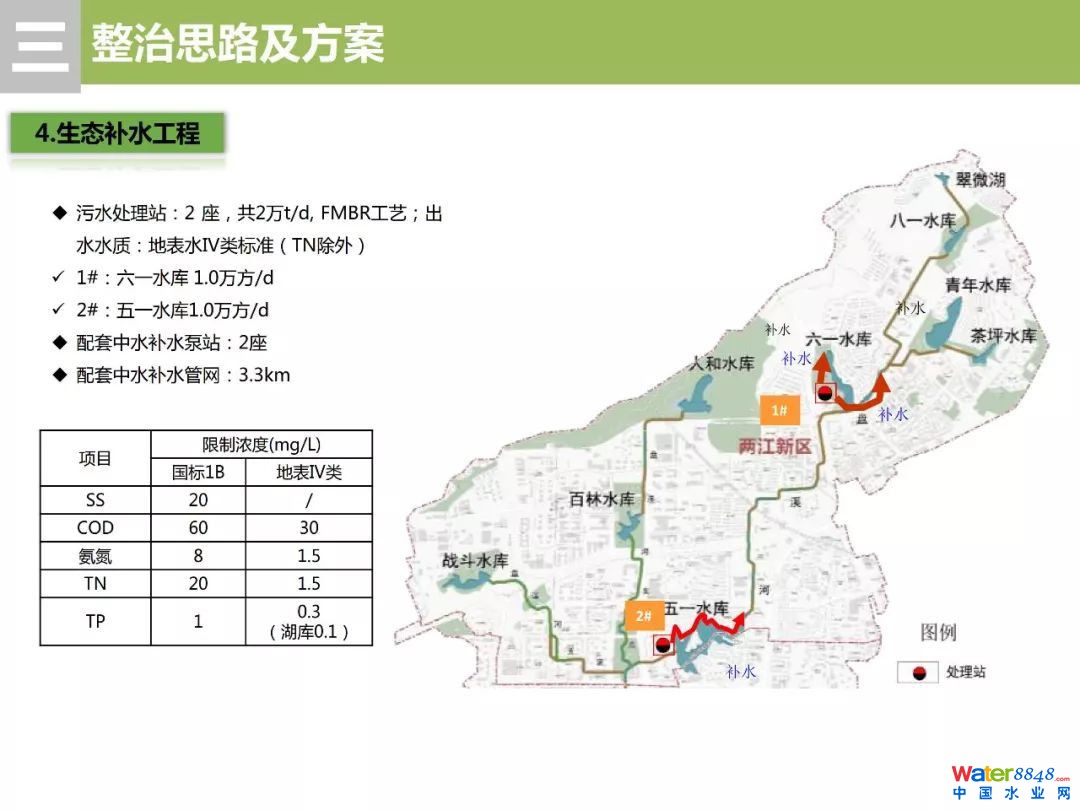1080x810 pixels.
Task: Click the 4.生态补水工程 section heading
Action: click(117, 133)
